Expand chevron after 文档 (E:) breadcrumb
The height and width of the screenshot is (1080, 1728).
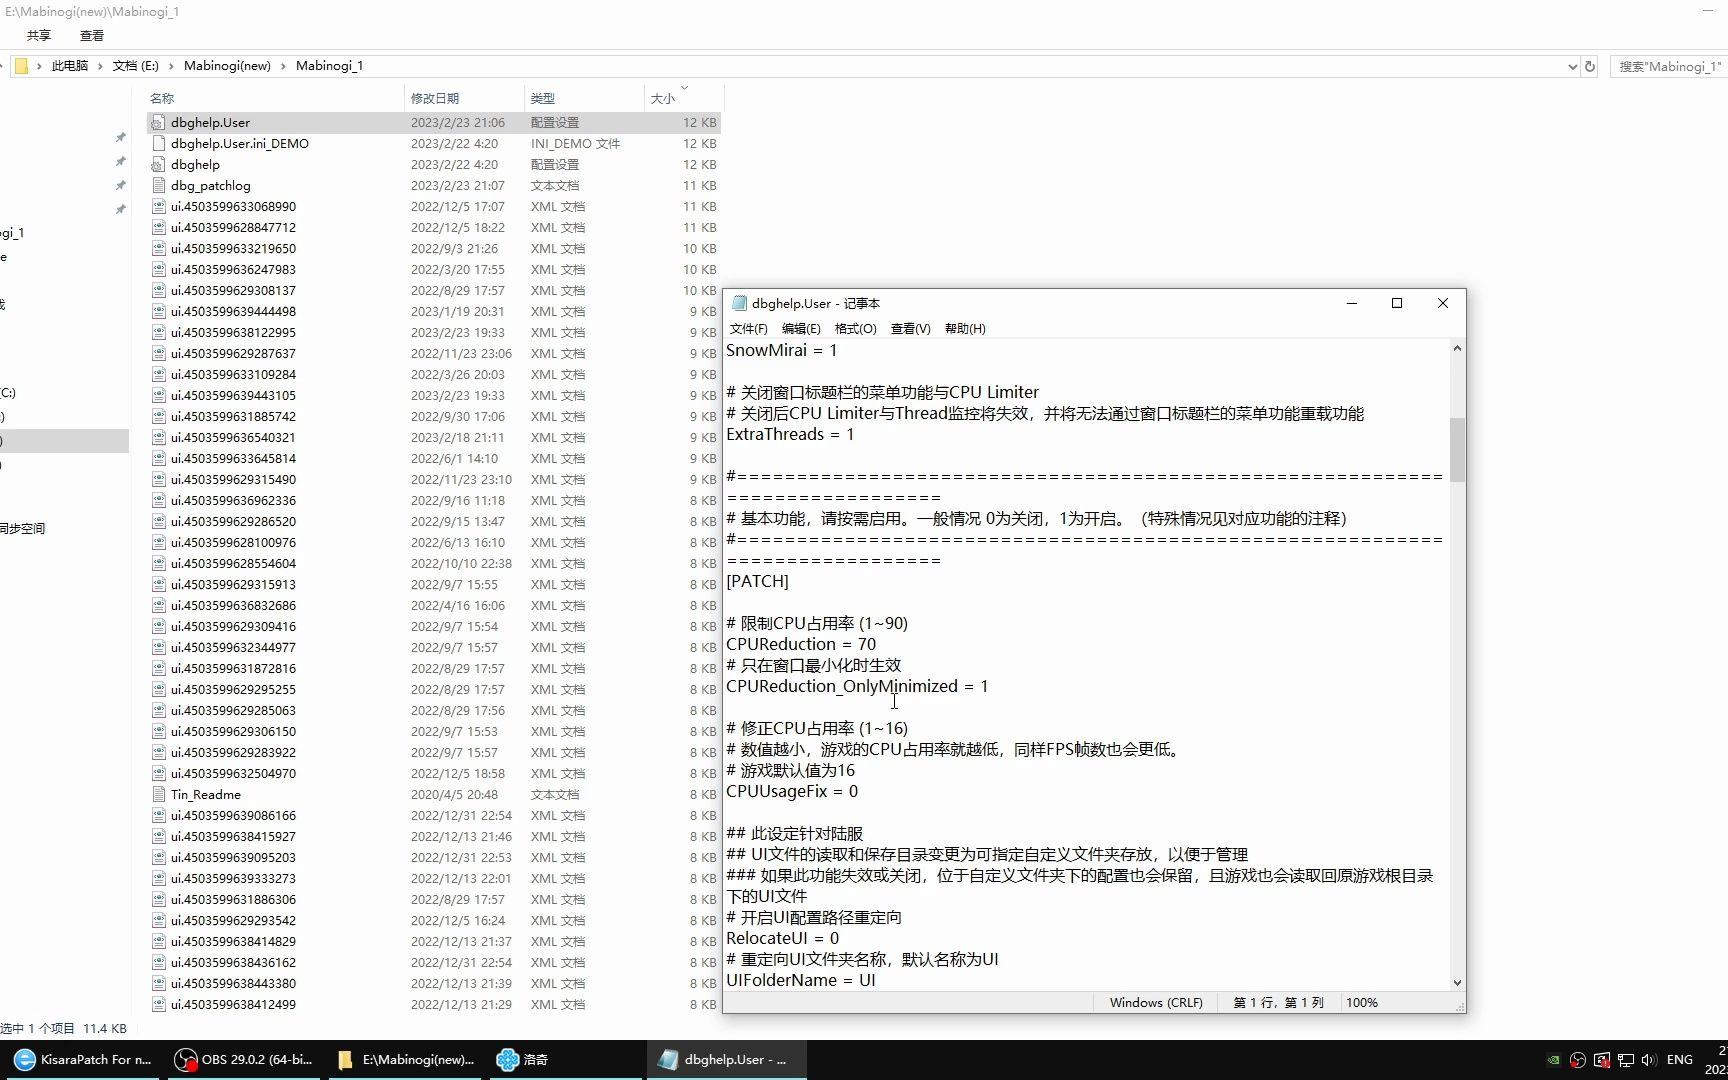[171, 66]
